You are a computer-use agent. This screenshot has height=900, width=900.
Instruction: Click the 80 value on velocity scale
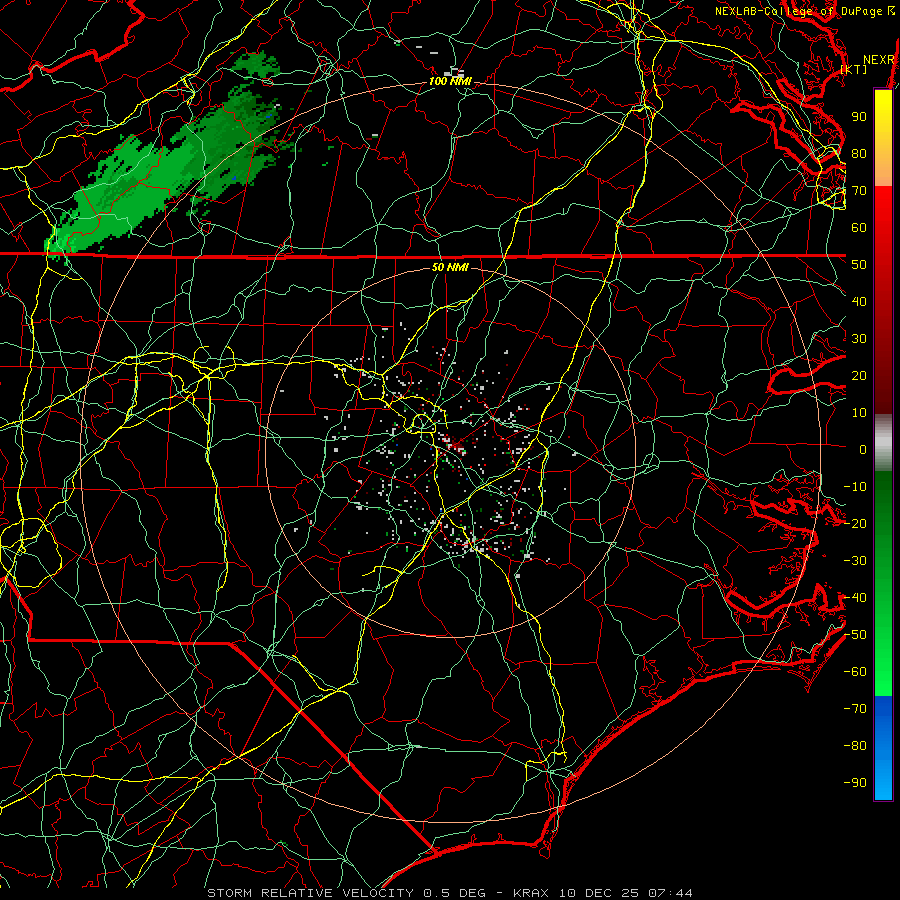tap(859, 154)
